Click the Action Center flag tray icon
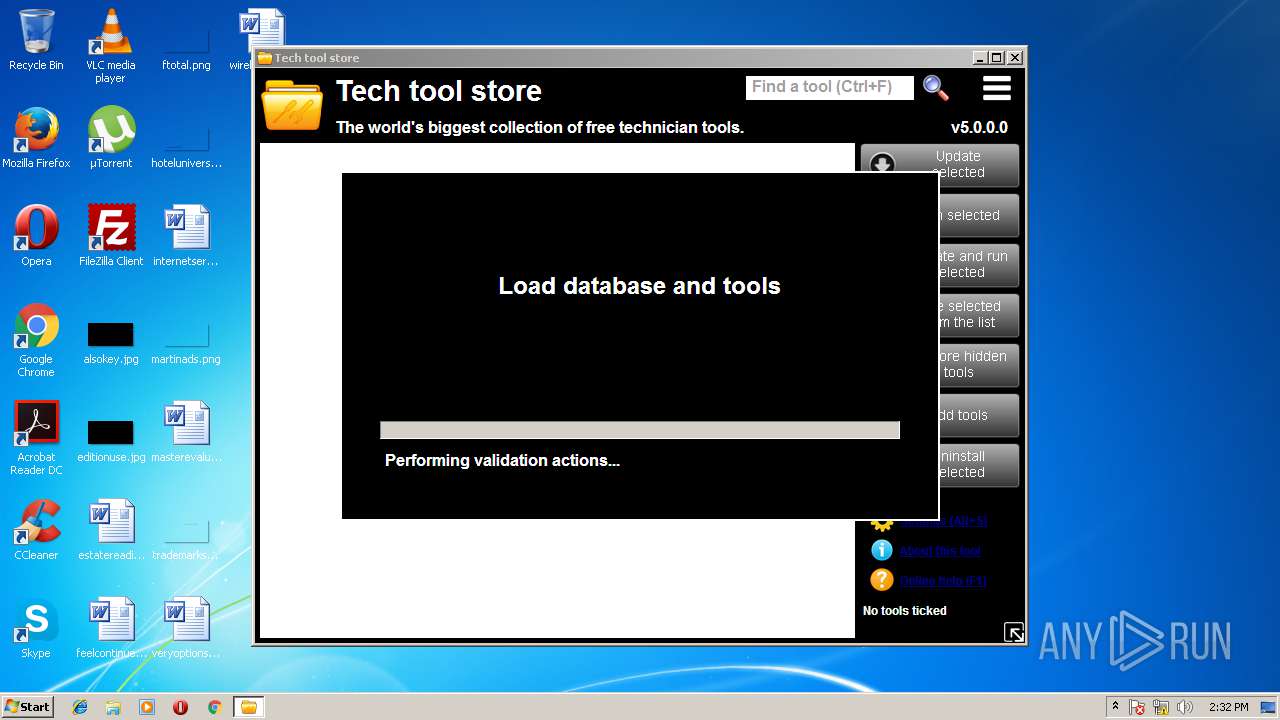The width and height of the screenshot is (1280, 720). tap(1137, 707)
